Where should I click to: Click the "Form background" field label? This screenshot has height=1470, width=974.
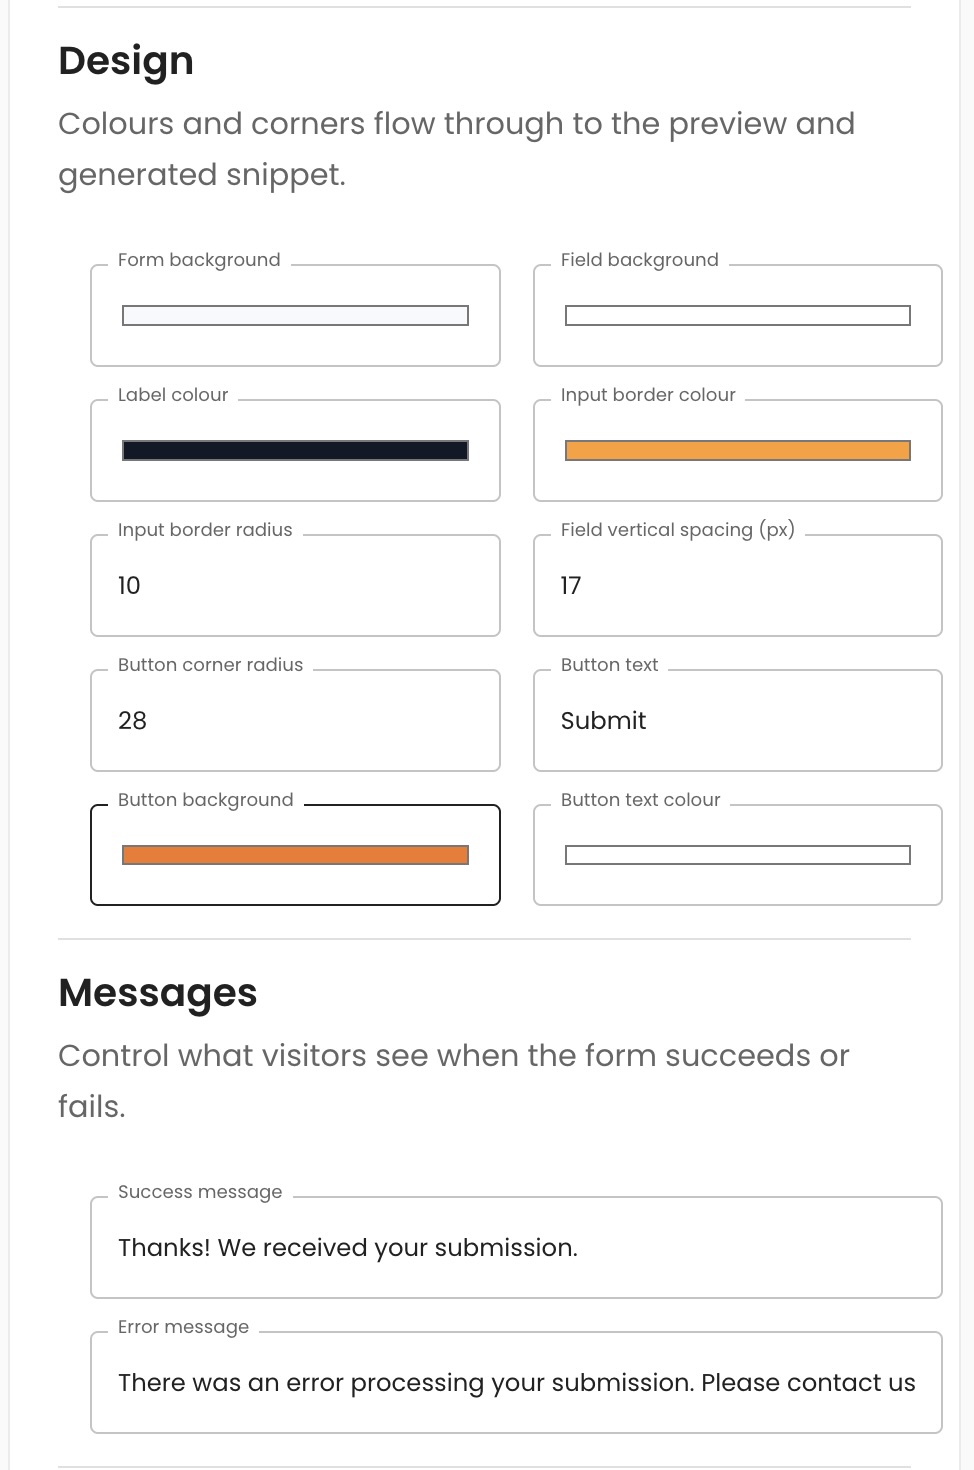pos(199,260)
